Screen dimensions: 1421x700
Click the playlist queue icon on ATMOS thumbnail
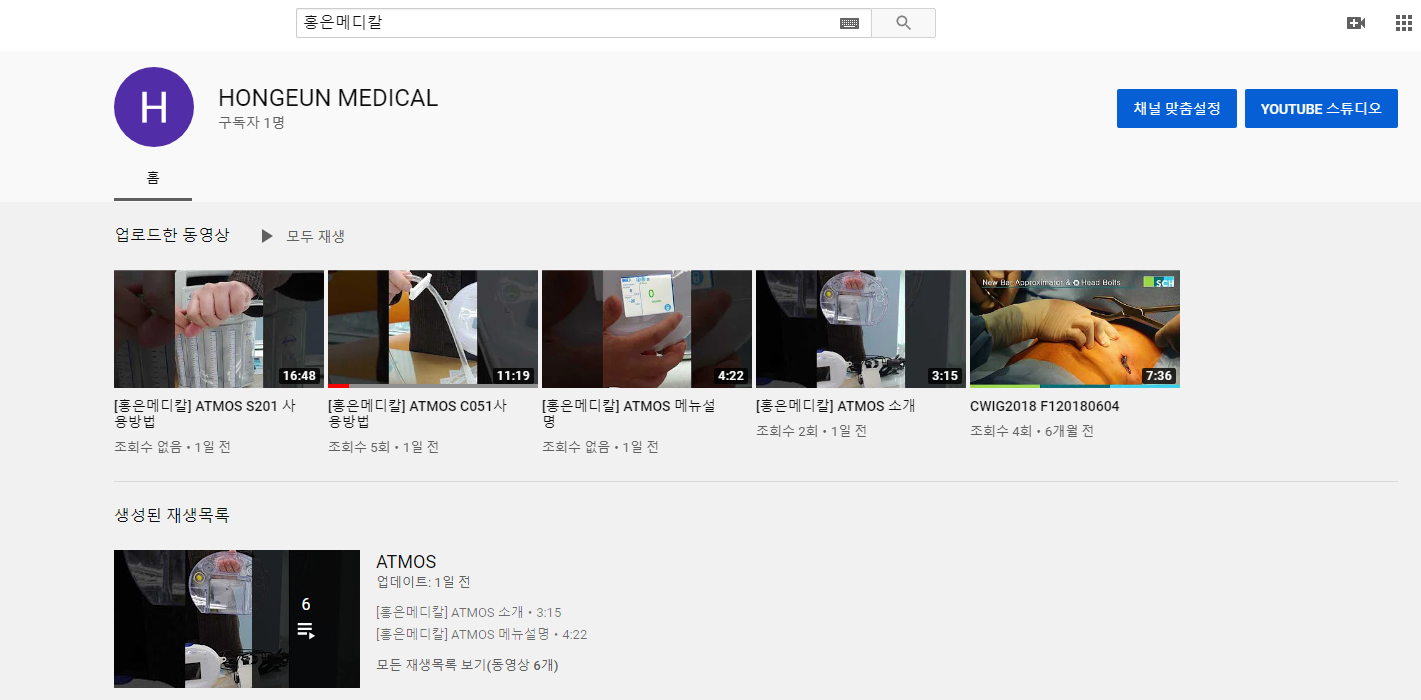tap(306, 630)
